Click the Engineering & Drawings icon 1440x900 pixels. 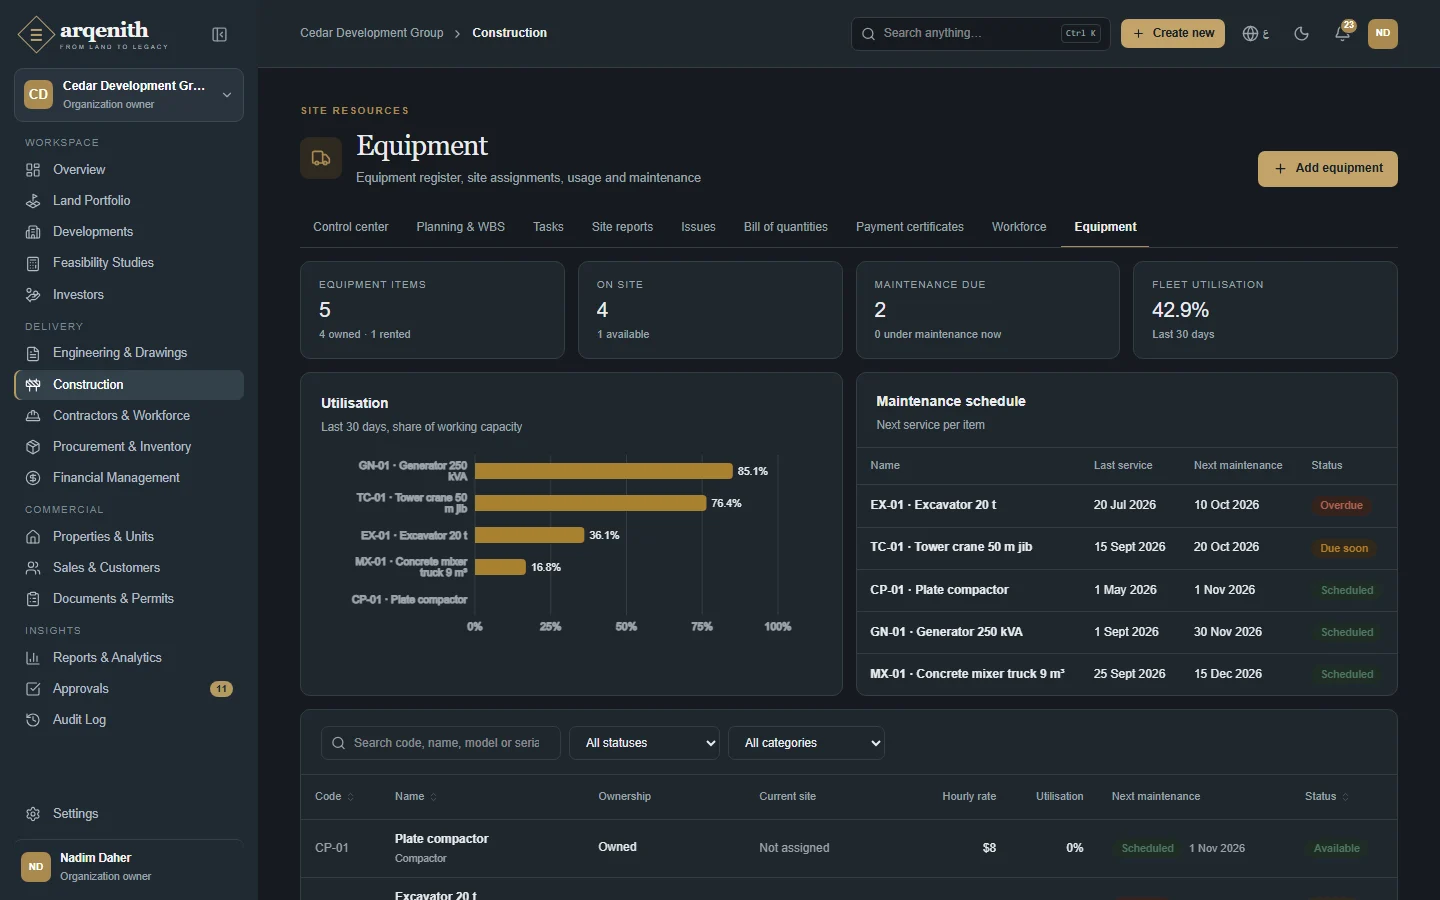(x=33, y=353)
